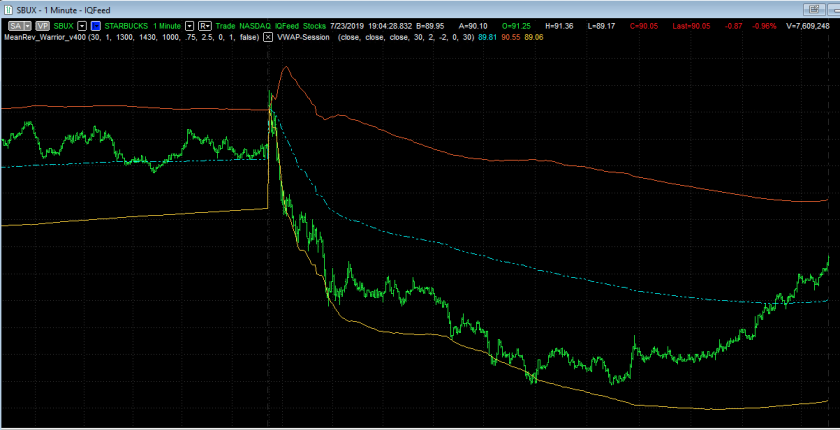840x430 pixels.
Task: Click the chart window icon in title bar
Action: 8,7
